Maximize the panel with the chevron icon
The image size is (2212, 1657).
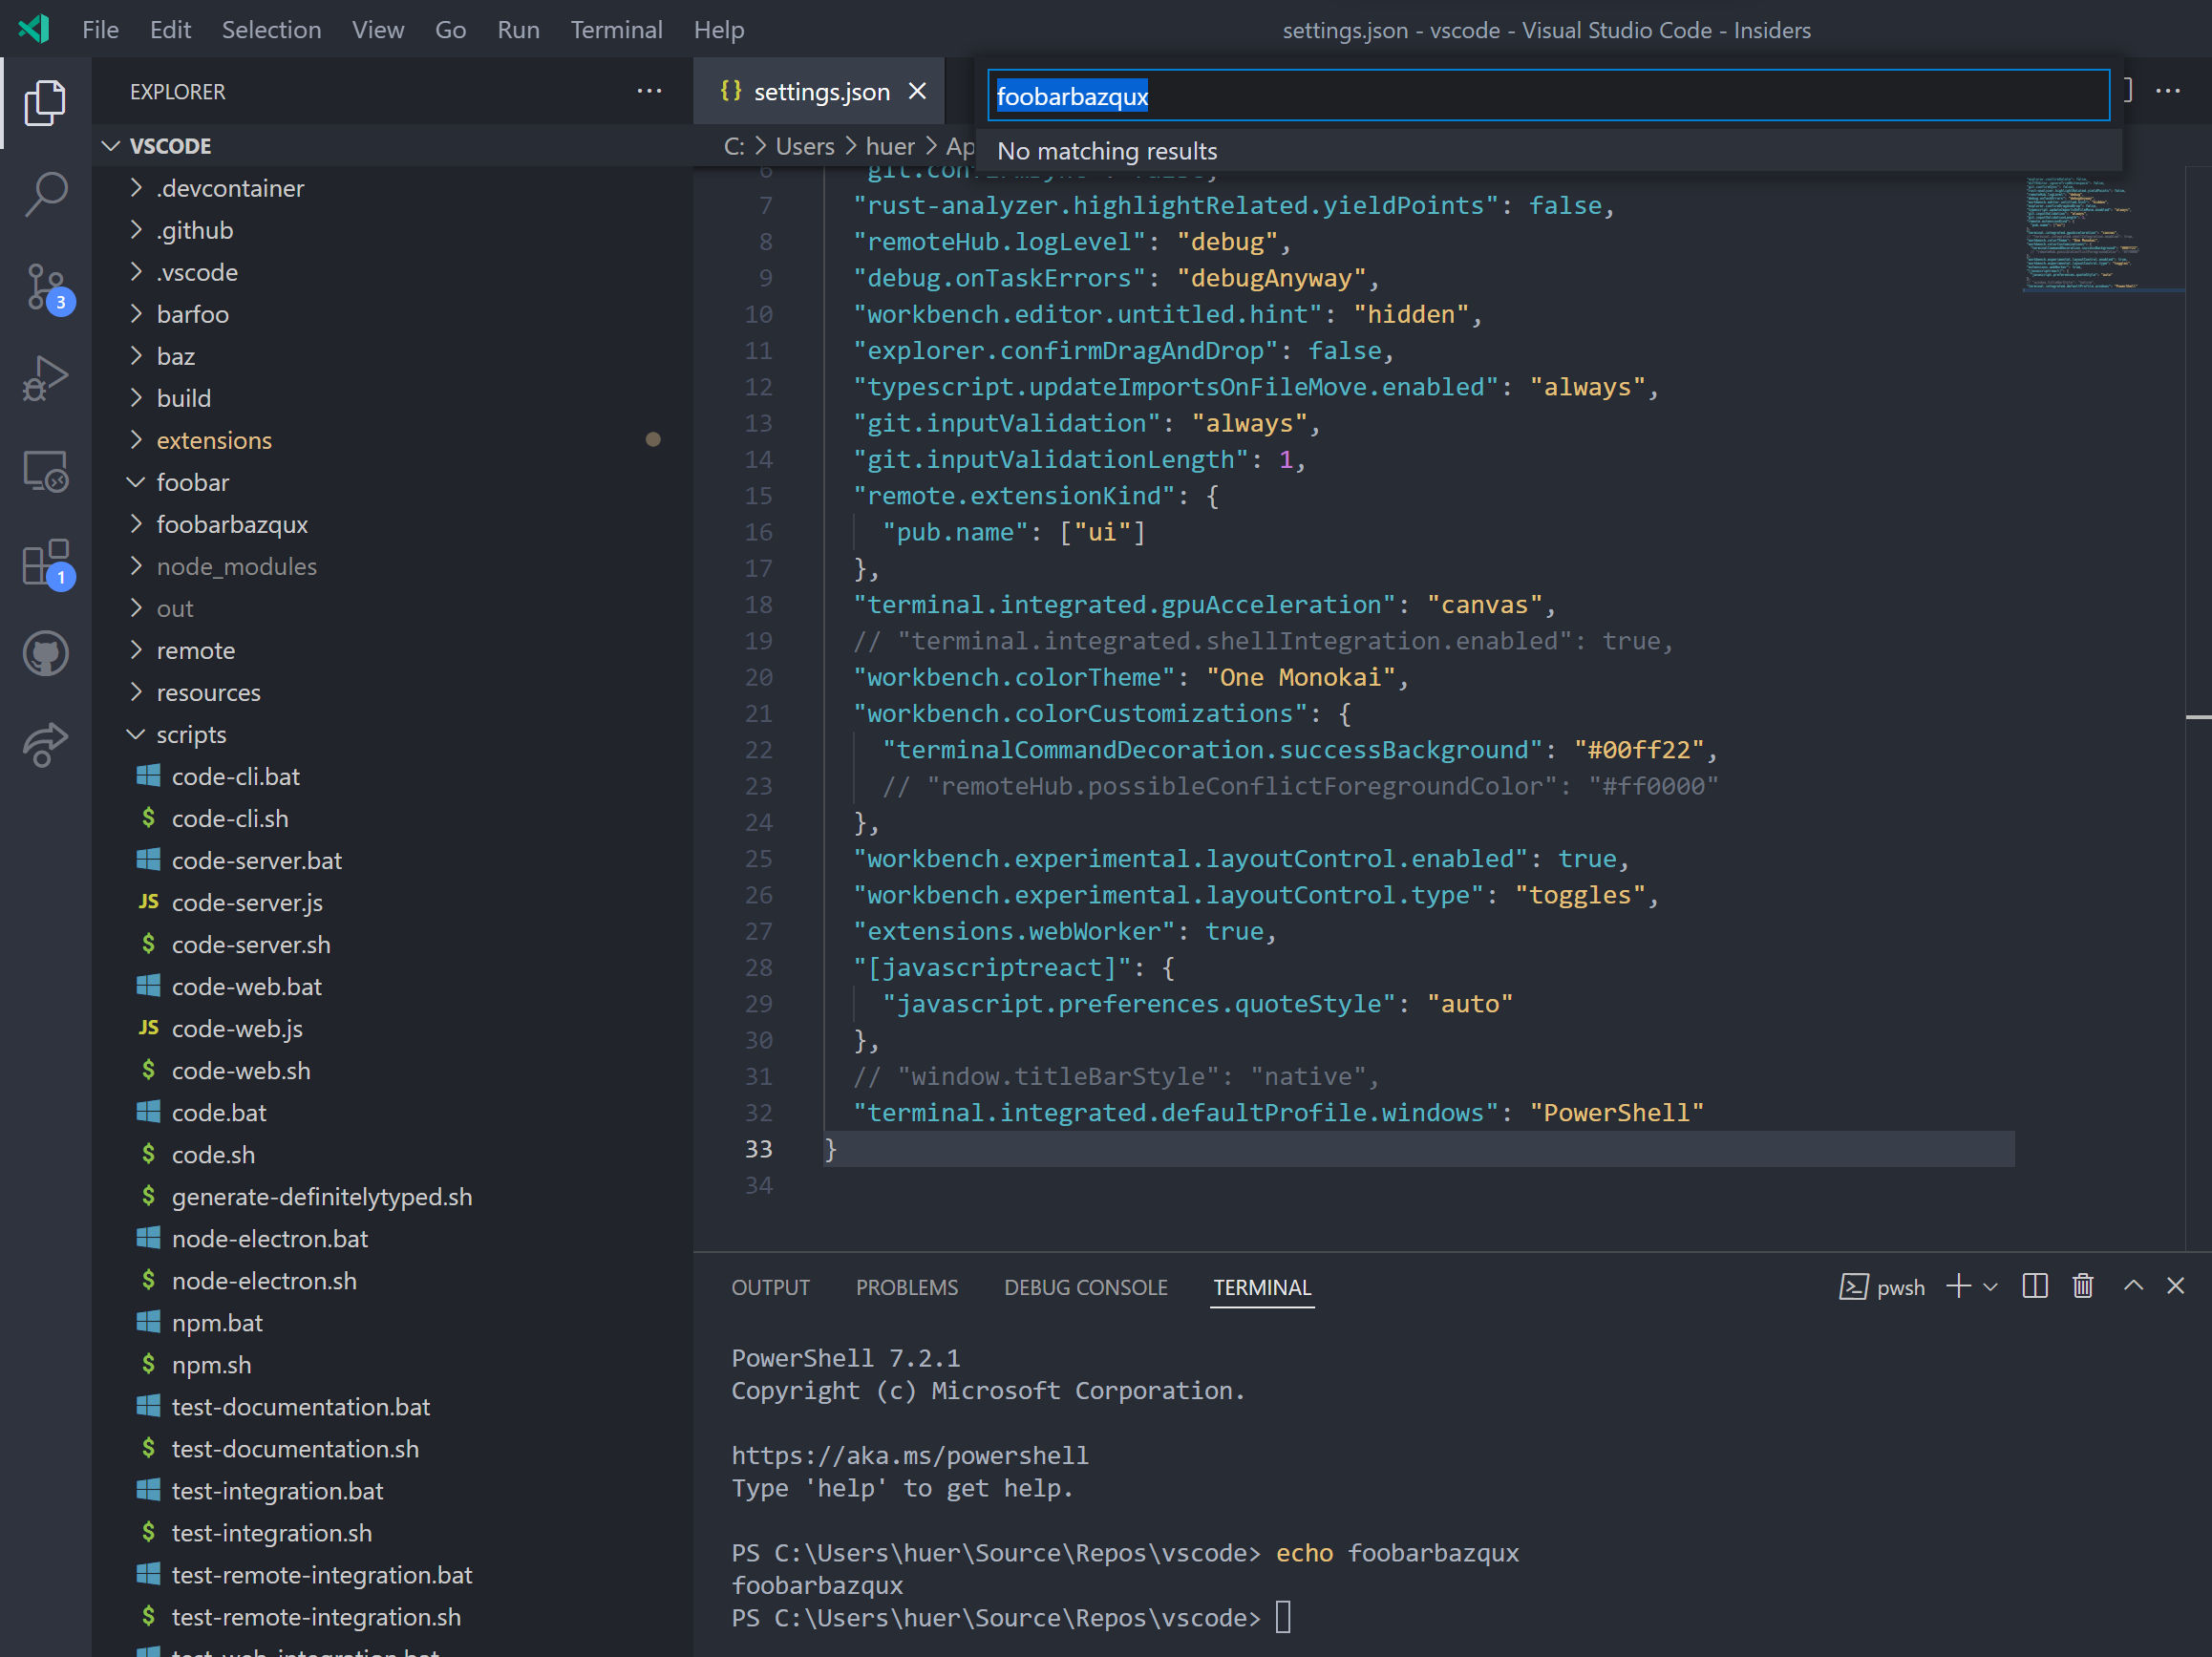coord(2133,1287)
